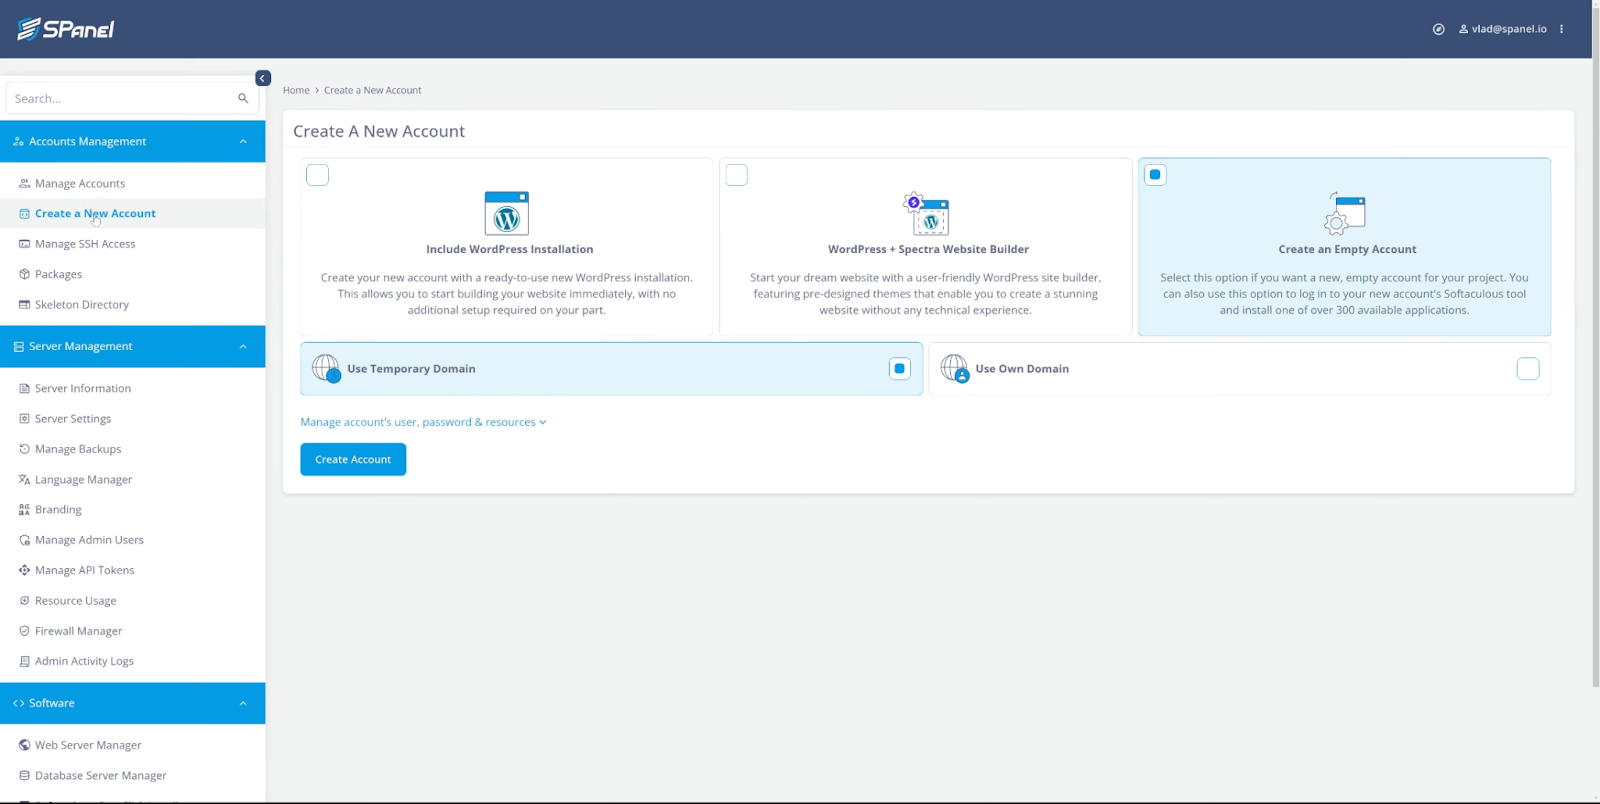Go to Home breadcrumb link
The width and height of the screenshot is (1600, 804).
click(296, 90)
